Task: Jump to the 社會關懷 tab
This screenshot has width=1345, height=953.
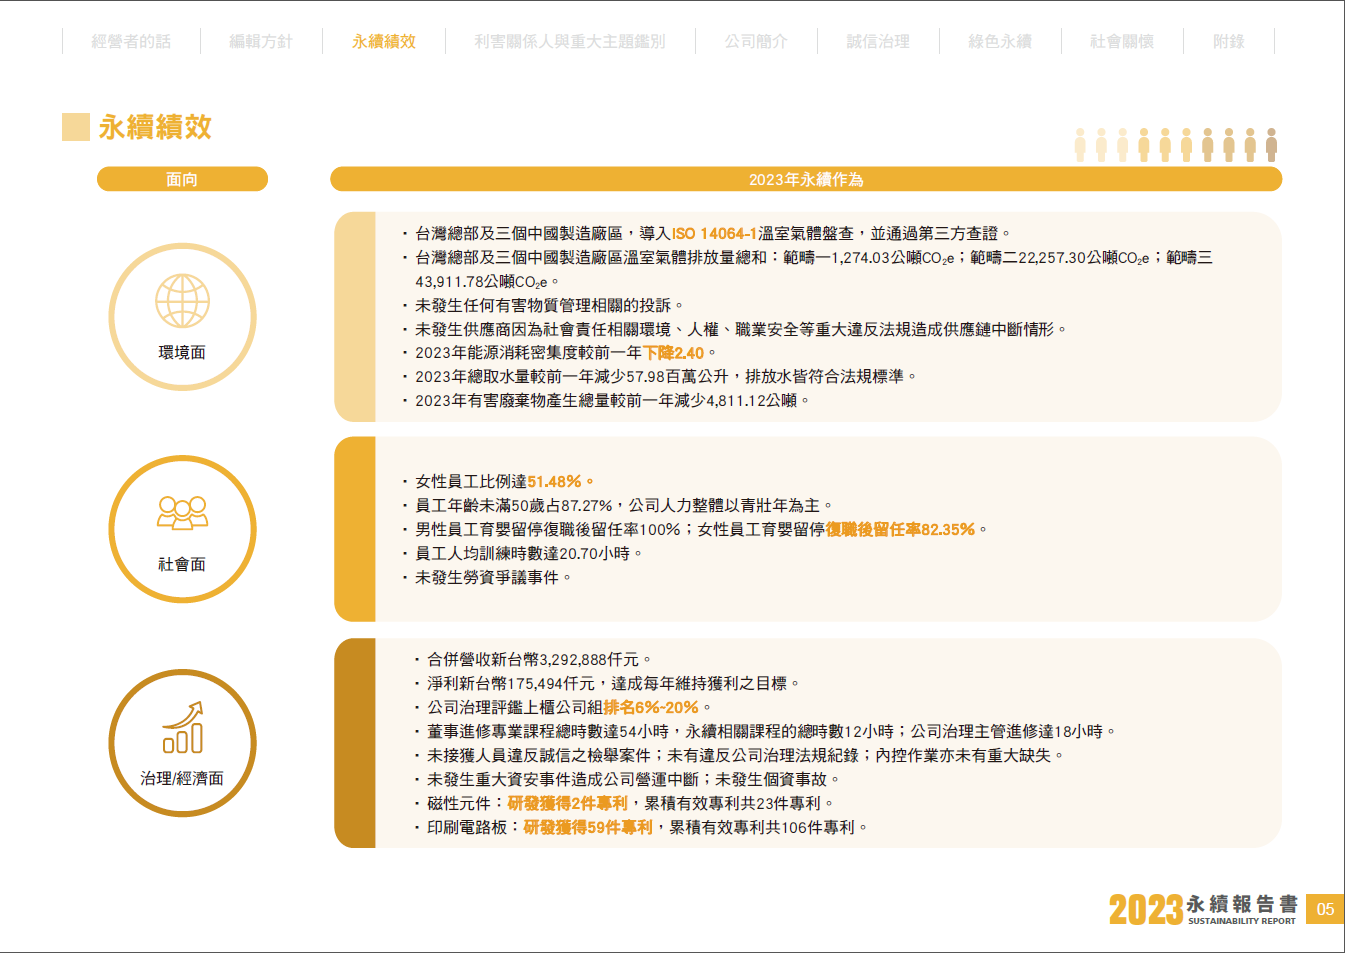Action: point(1122,42)
